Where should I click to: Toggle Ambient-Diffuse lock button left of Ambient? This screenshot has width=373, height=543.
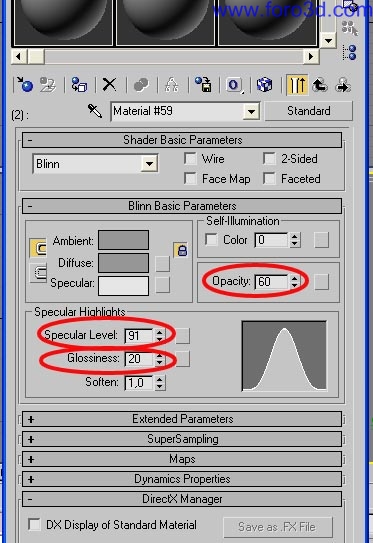(38, 248)
